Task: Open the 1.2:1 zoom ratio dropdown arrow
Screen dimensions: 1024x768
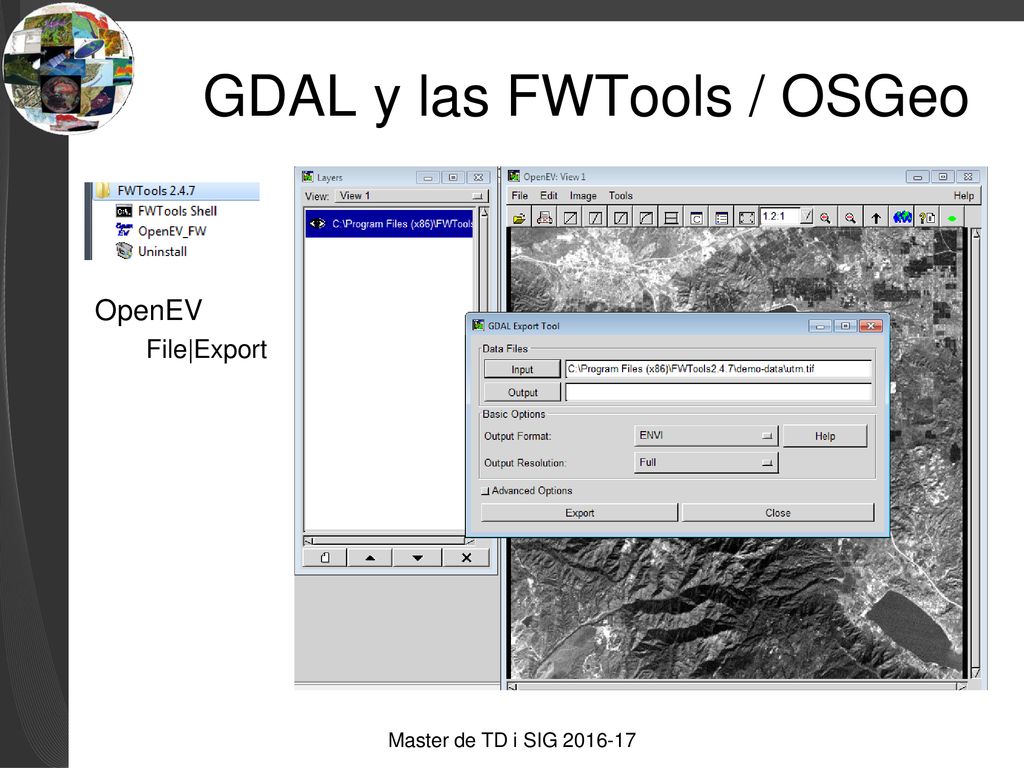Action: (x=807, y=216)
